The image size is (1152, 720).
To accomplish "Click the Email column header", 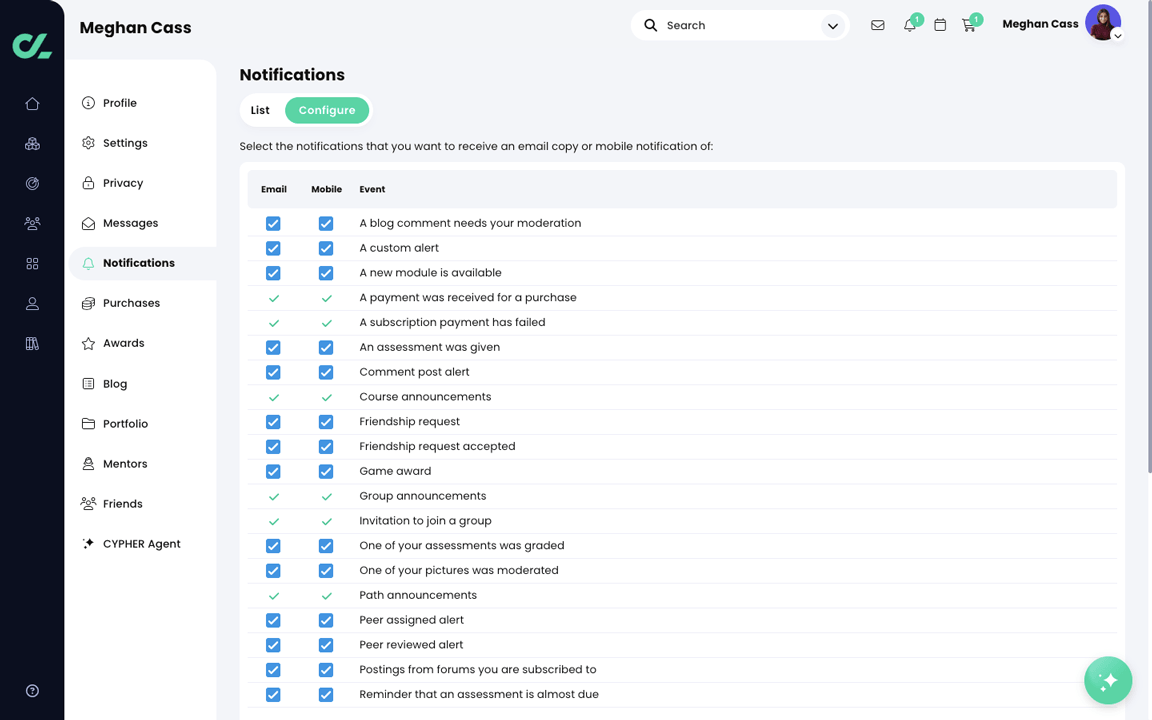I will click(x=273, y=190).
